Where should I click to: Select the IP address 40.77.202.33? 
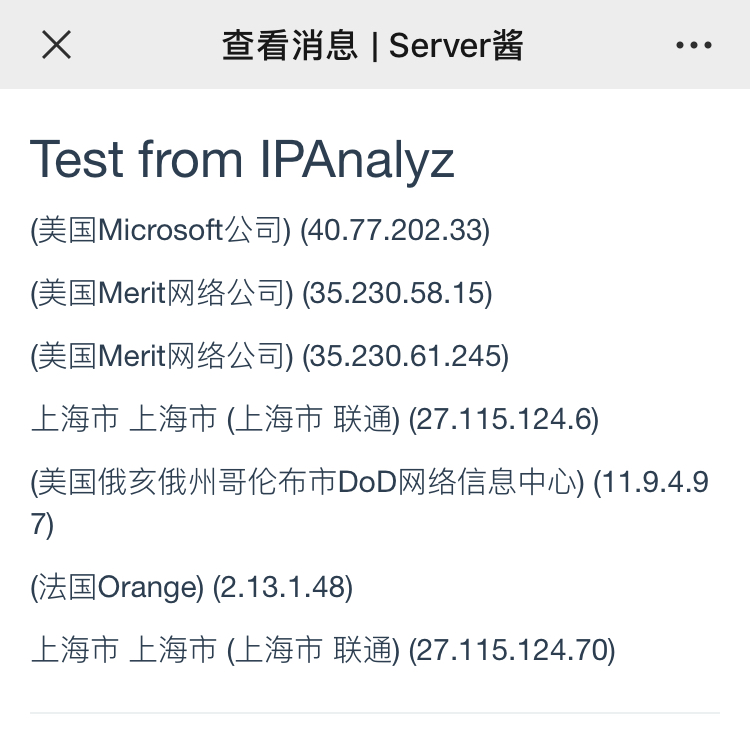tap(396, 231)
